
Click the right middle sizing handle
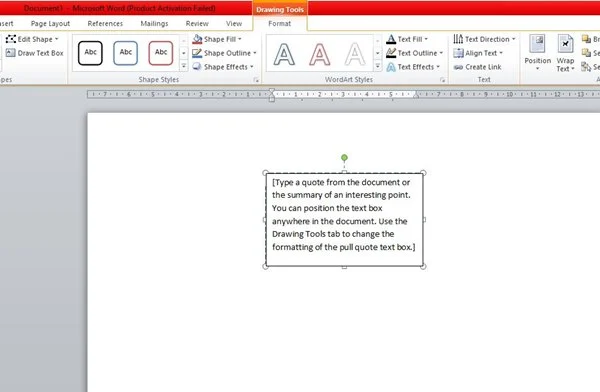[424, 220]
